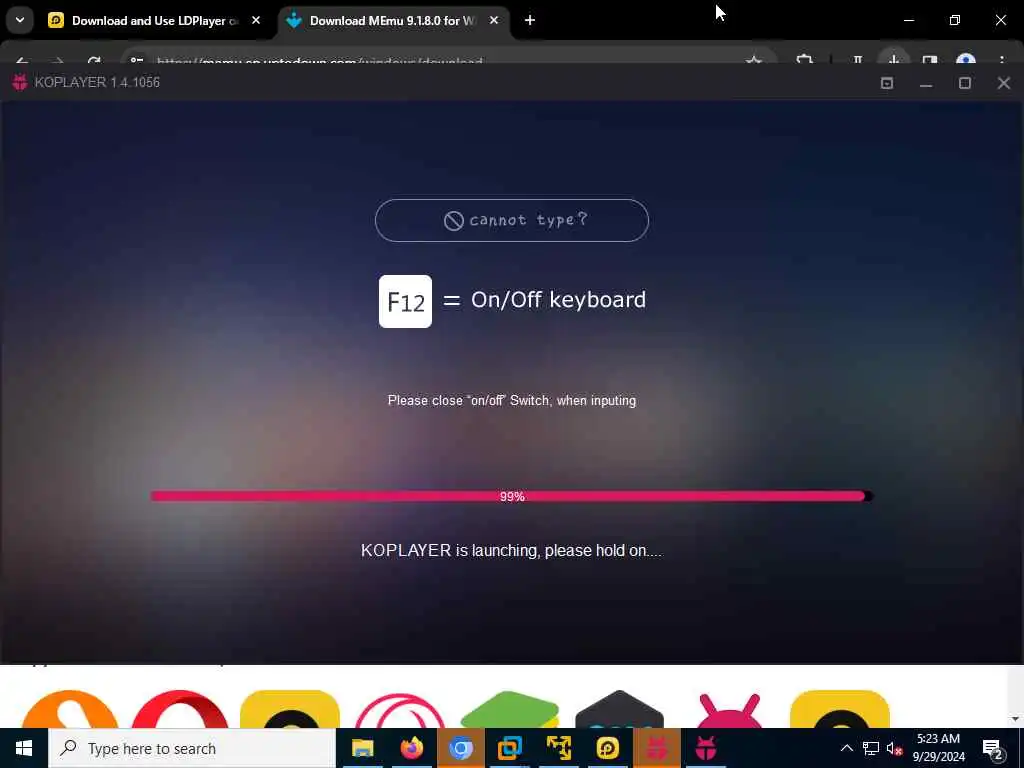Open the yellow-black patterned taskbar icon
Image resolution: width=1024 pixels, height=768 pixels.
558,748
